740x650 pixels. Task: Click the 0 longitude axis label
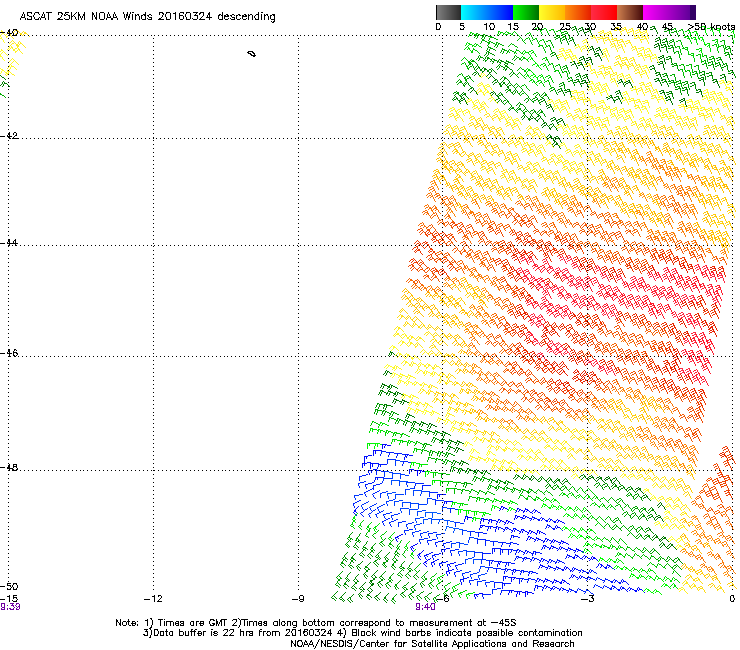(x=732, y=599)
